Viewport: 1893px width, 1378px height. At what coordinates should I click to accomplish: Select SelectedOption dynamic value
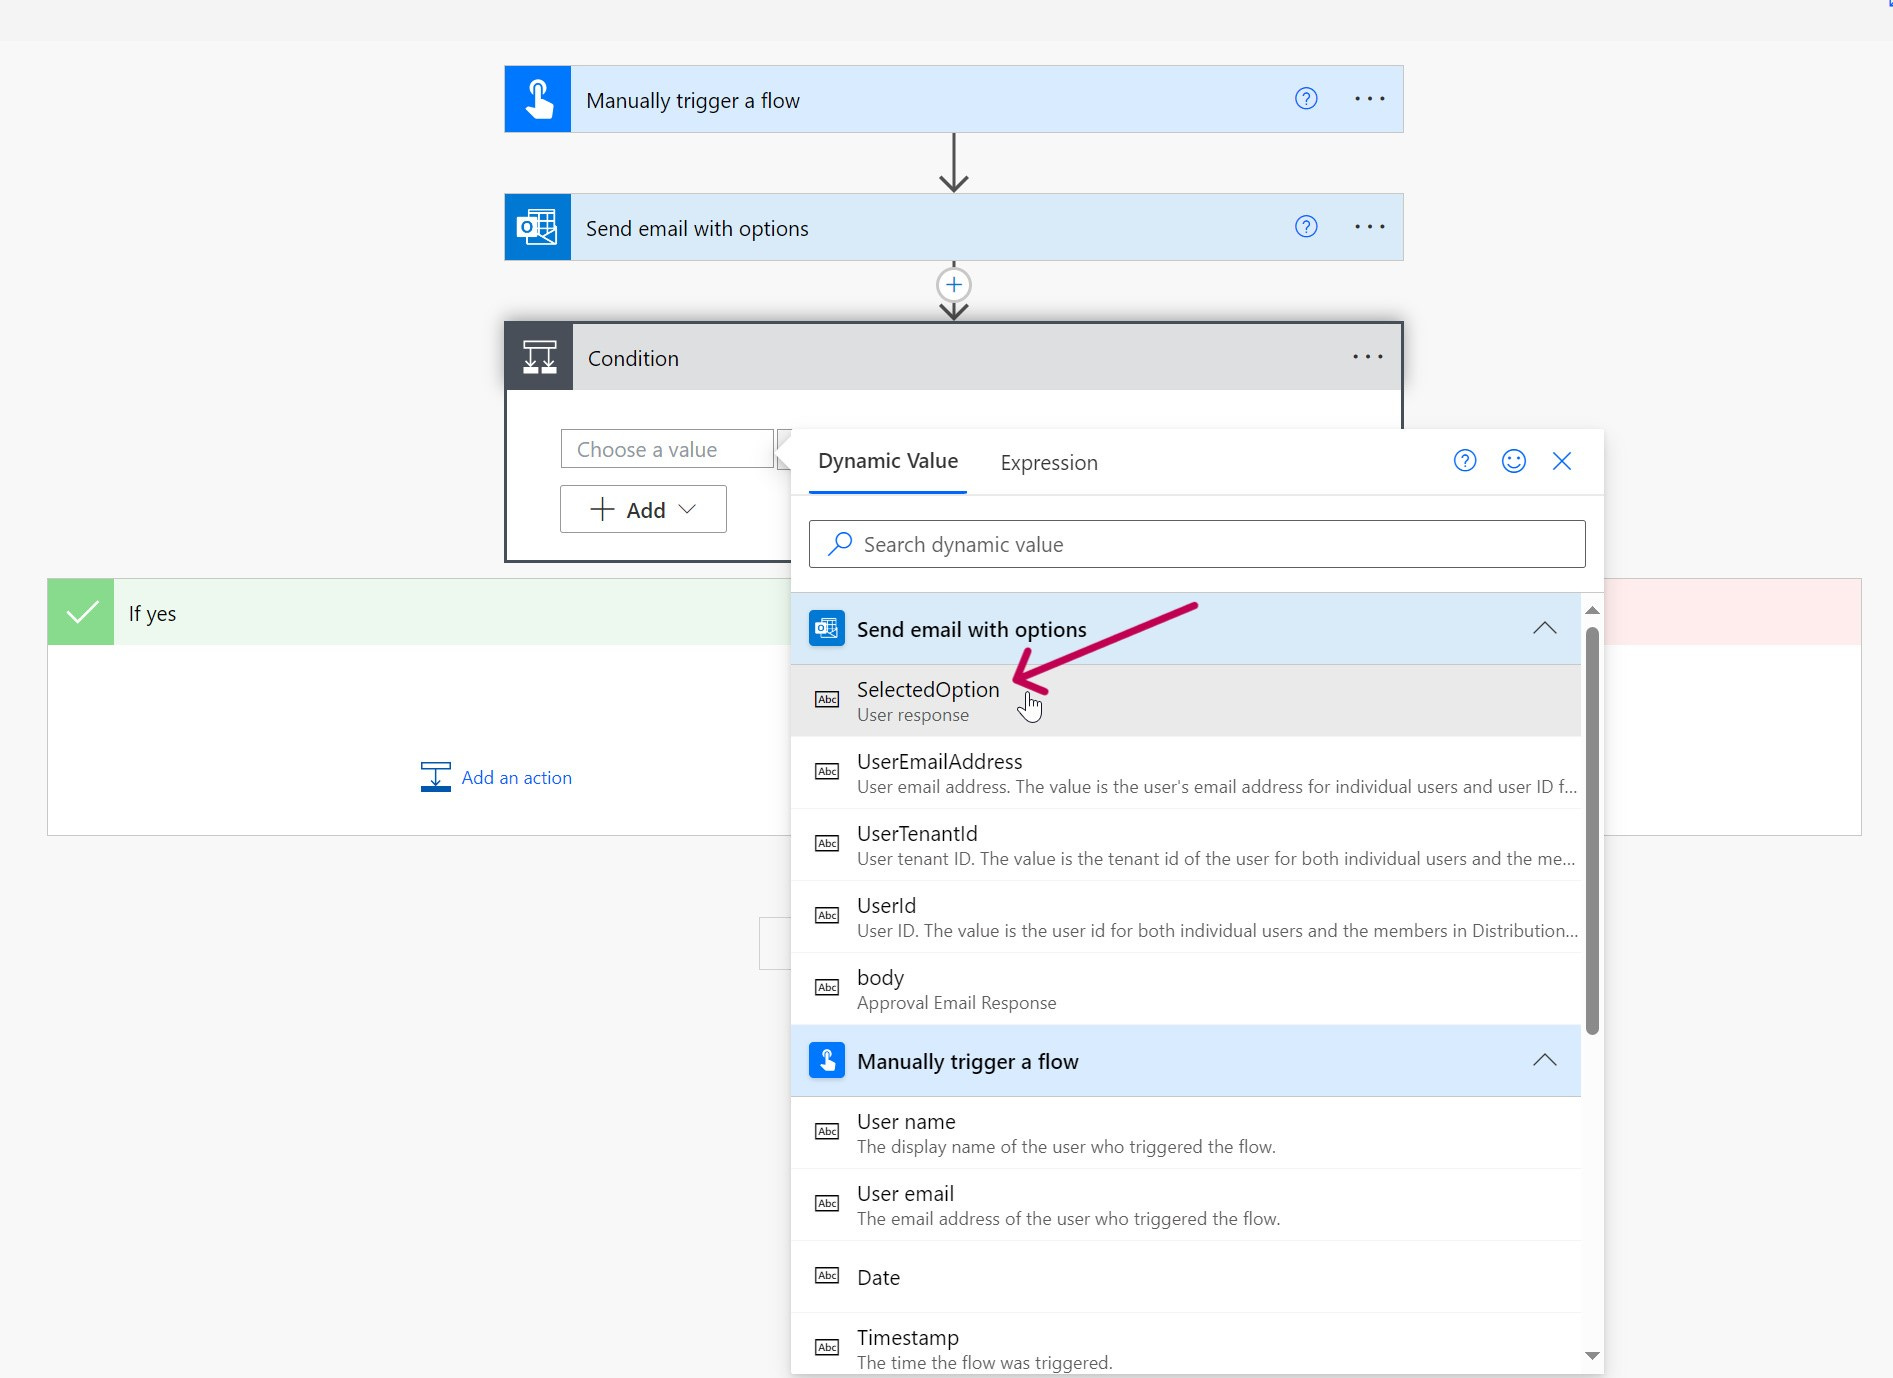click(x=1186, y=701)
